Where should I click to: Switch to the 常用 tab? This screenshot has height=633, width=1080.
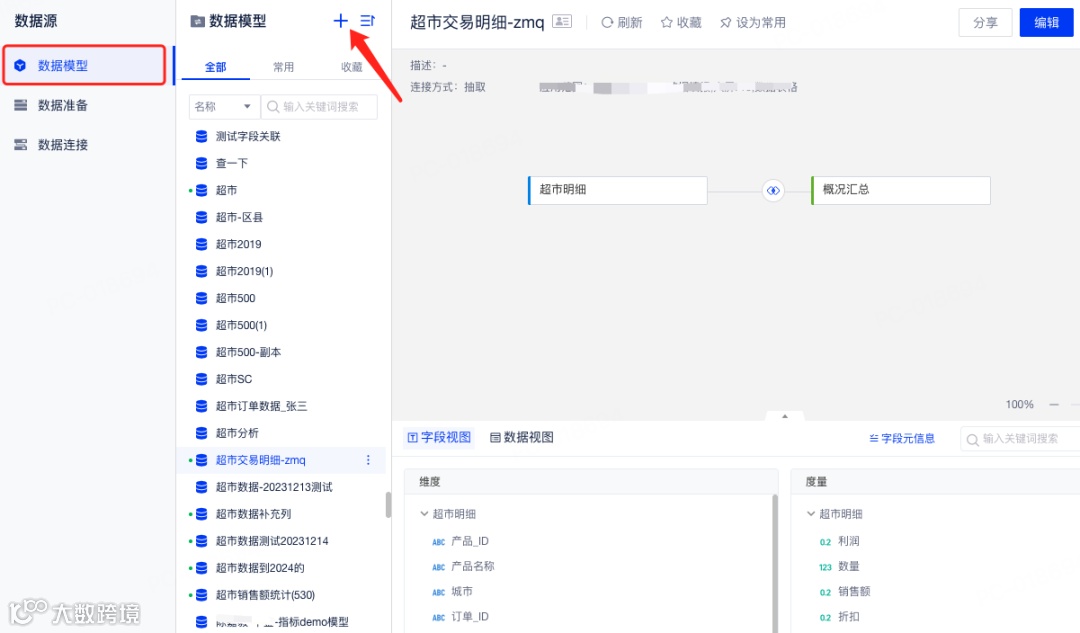(283, 67)
